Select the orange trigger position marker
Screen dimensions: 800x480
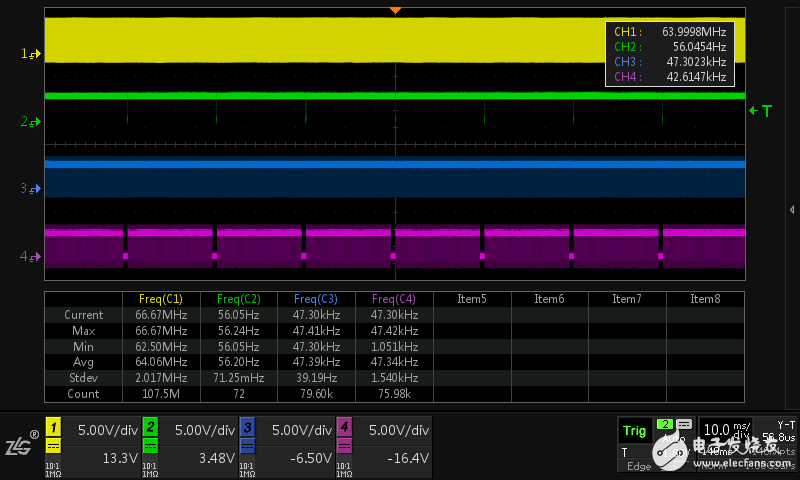[x=395, y=9]
